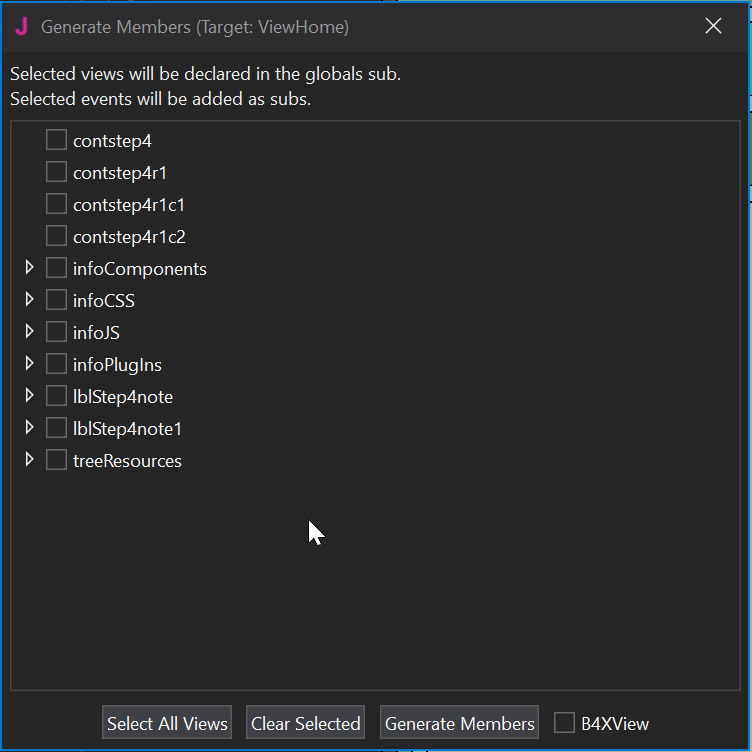
Task: Toggle the B4XView checkbox
Action: 565,723
